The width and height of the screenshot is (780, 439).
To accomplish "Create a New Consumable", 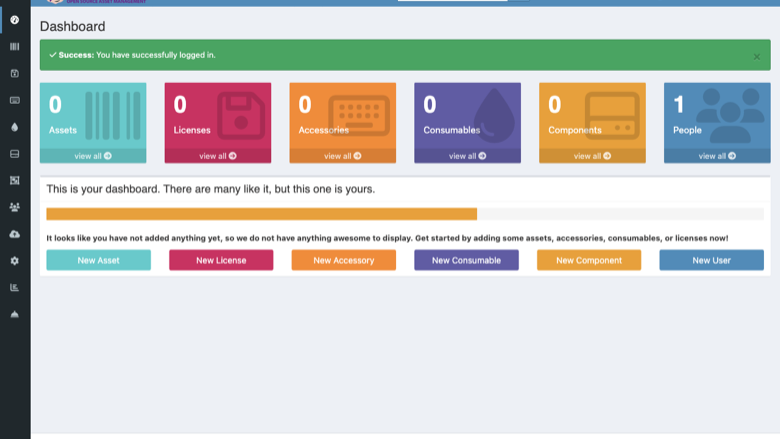I will 466,260.
